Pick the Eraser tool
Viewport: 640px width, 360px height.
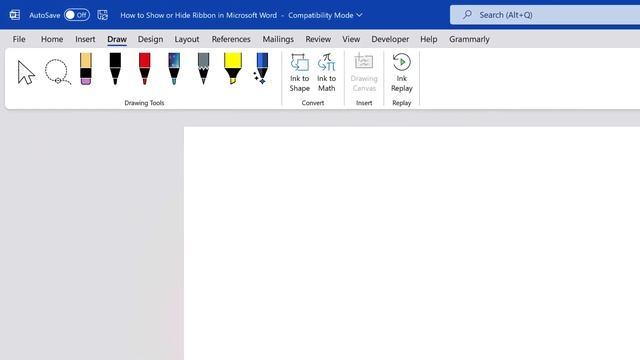(86, 69)
